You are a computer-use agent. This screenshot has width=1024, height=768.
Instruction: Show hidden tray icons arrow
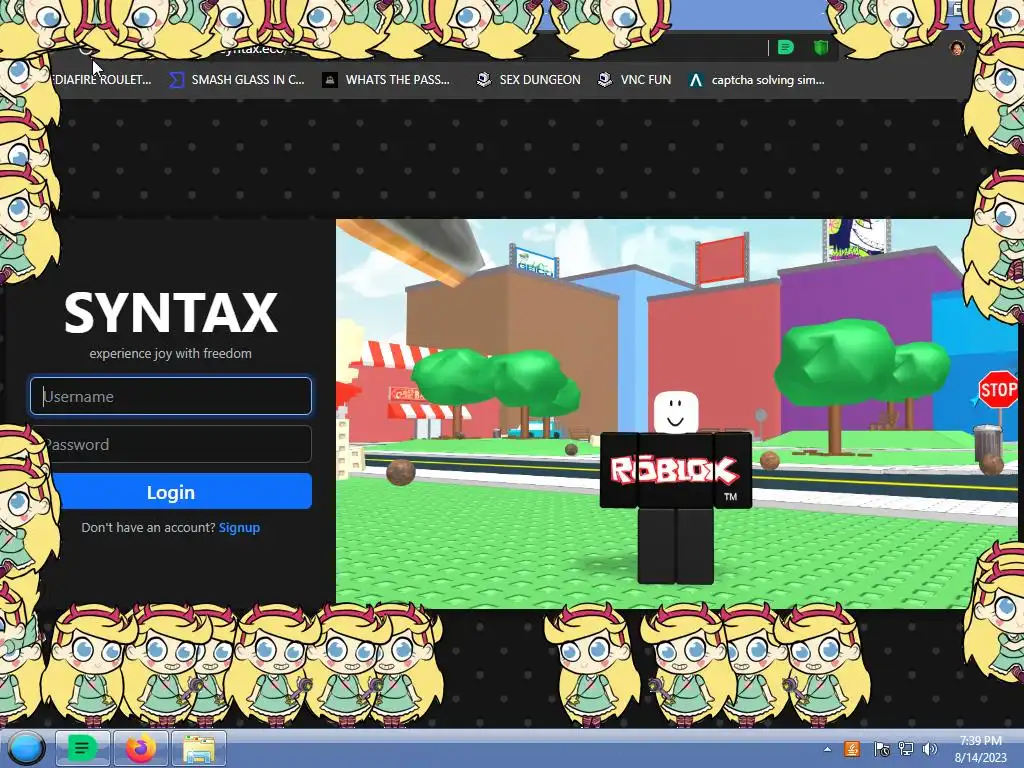click(x=827, y=749)
